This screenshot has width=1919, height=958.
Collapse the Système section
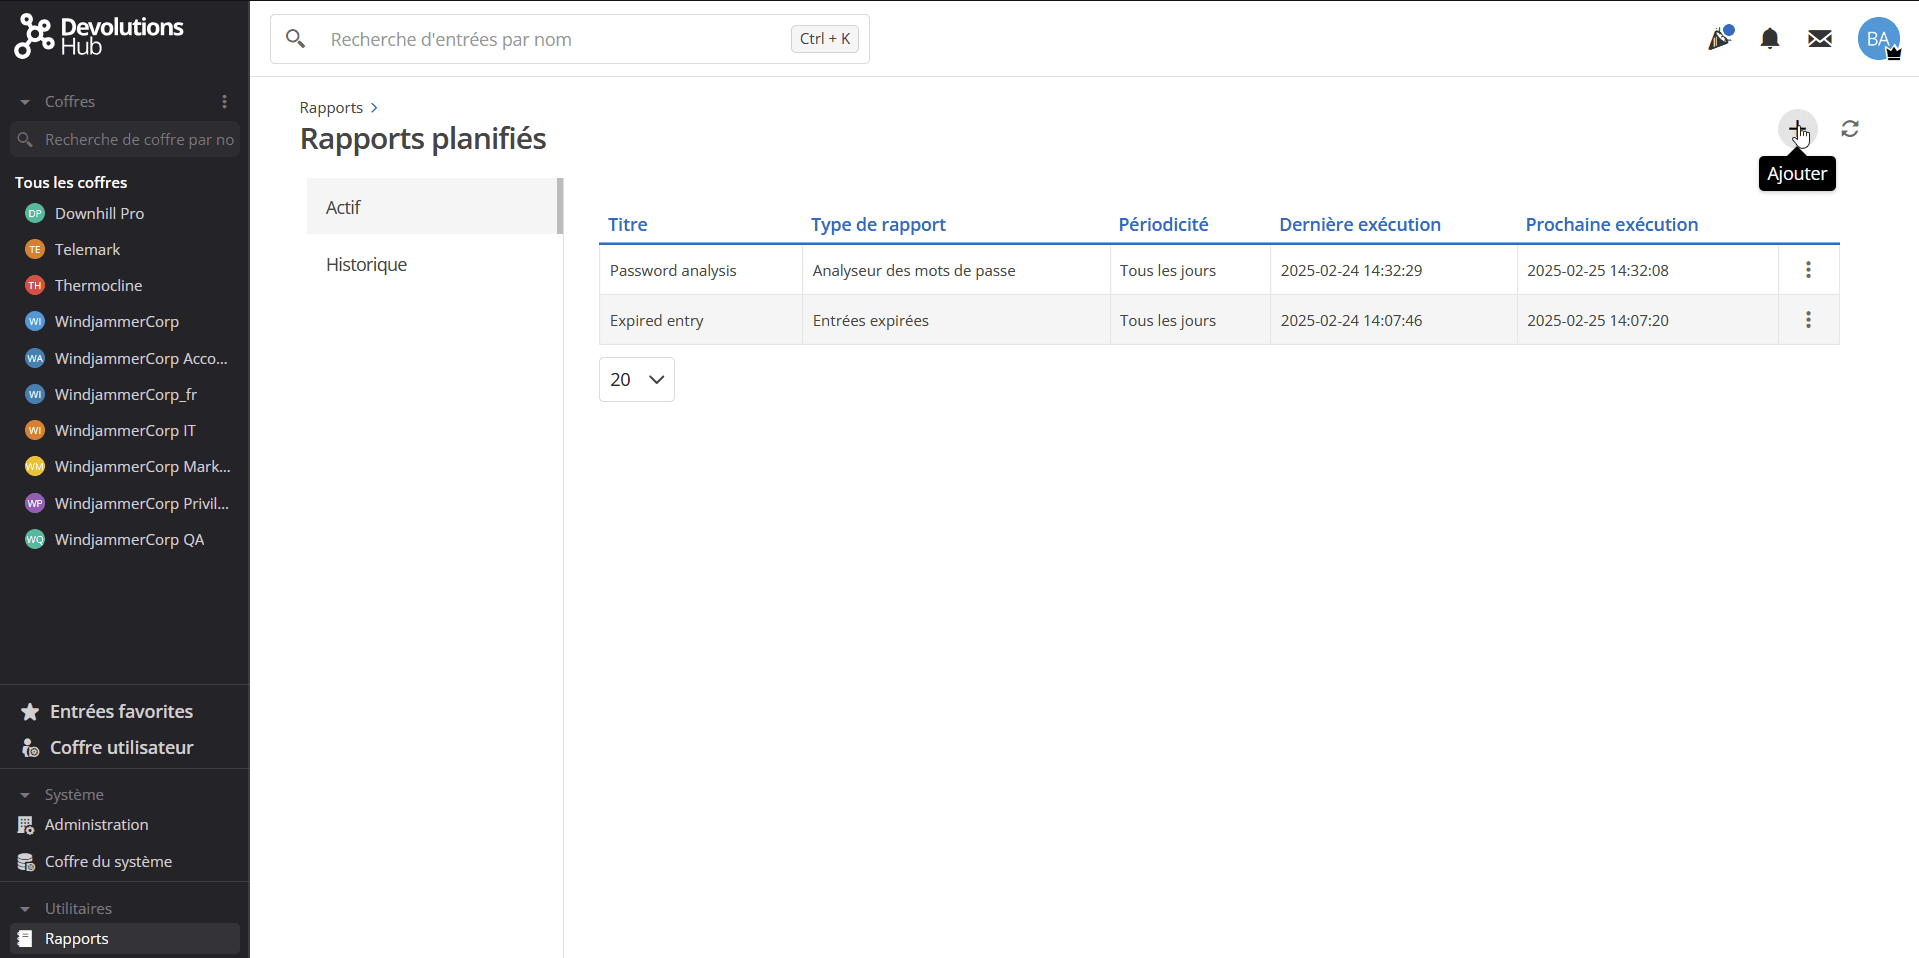pyautogui.click(x=25, y=795)
